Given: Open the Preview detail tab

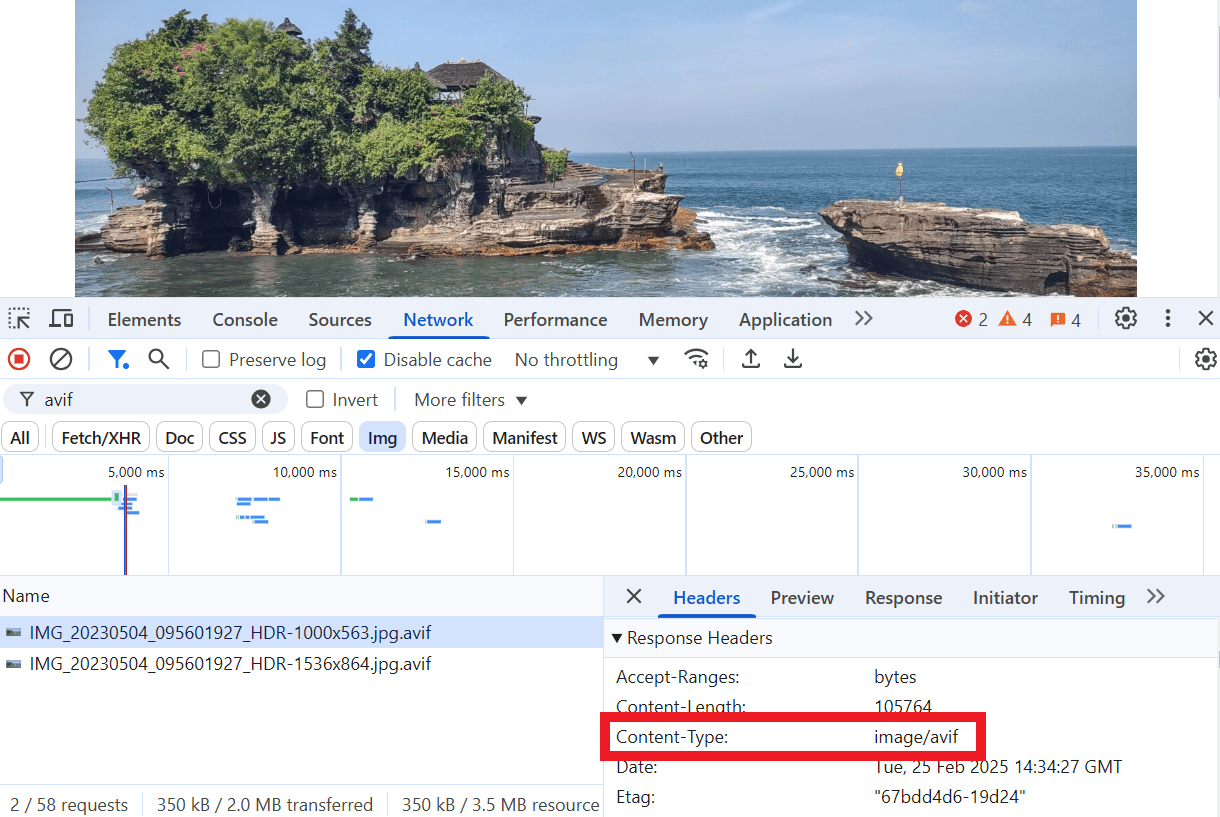Looking at the screenshot, I should pyautogui.click(x=802, y=598).
